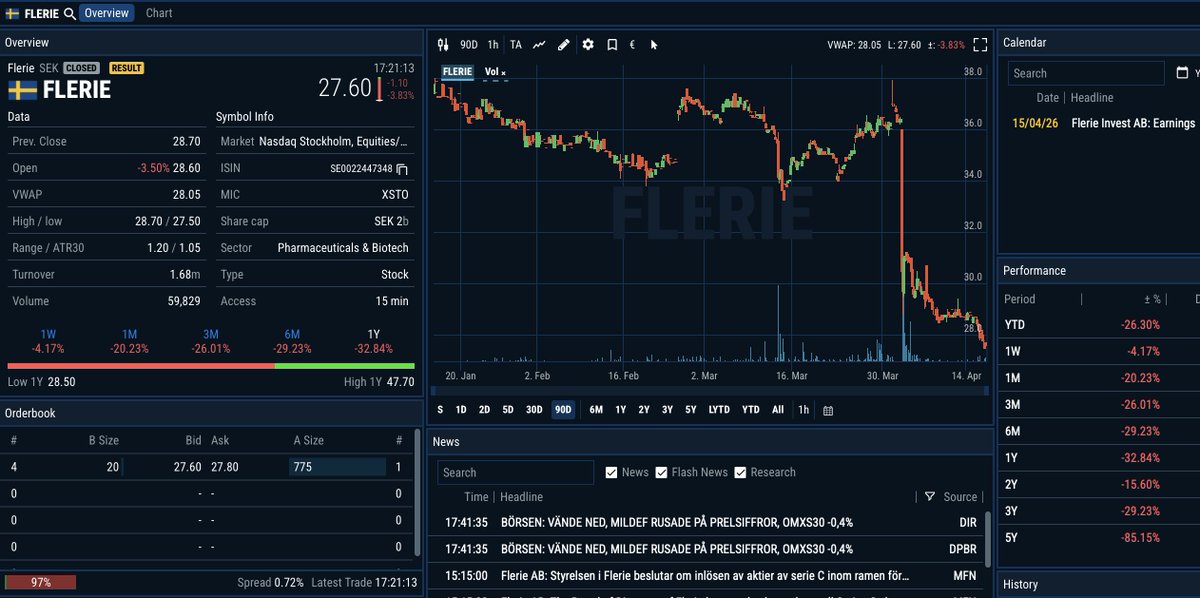Image resolution: width=1200 pixels, height=598 pixels.
Task: Click the line comparison chart icon
Action: 539,44
